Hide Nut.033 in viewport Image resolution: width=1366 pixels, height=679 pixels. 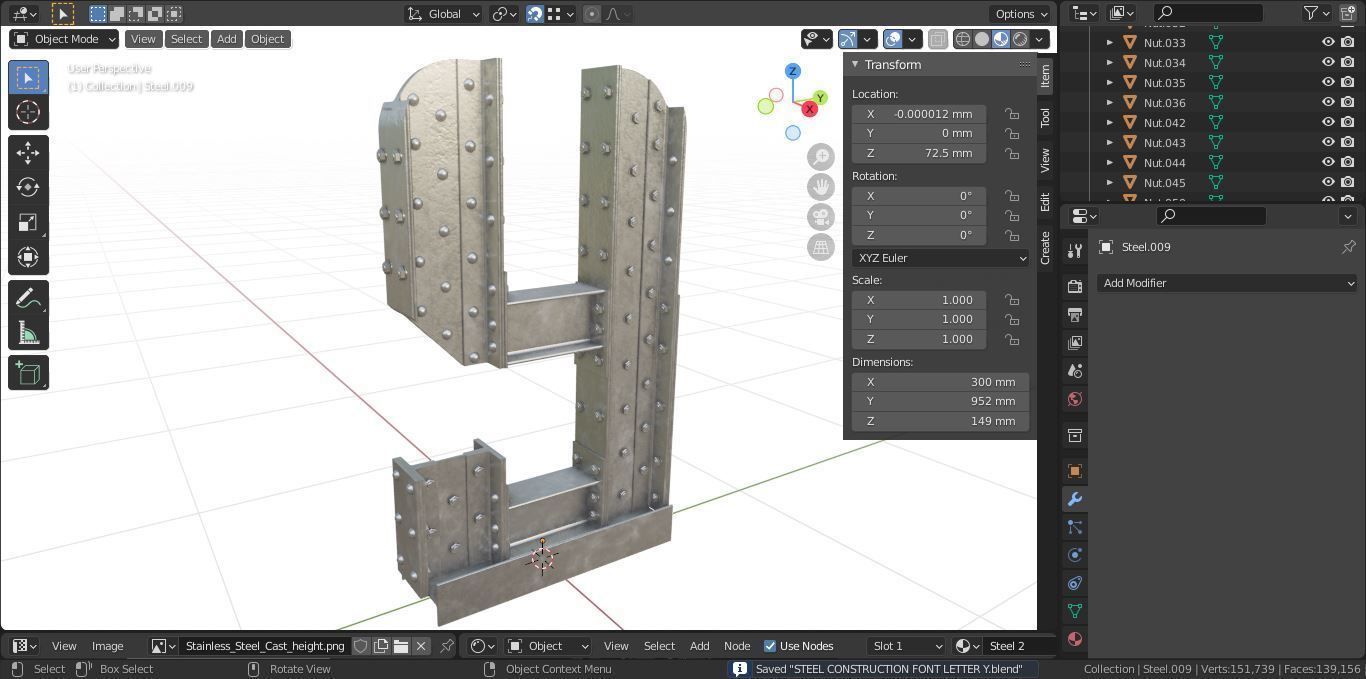coord(1328,42)
